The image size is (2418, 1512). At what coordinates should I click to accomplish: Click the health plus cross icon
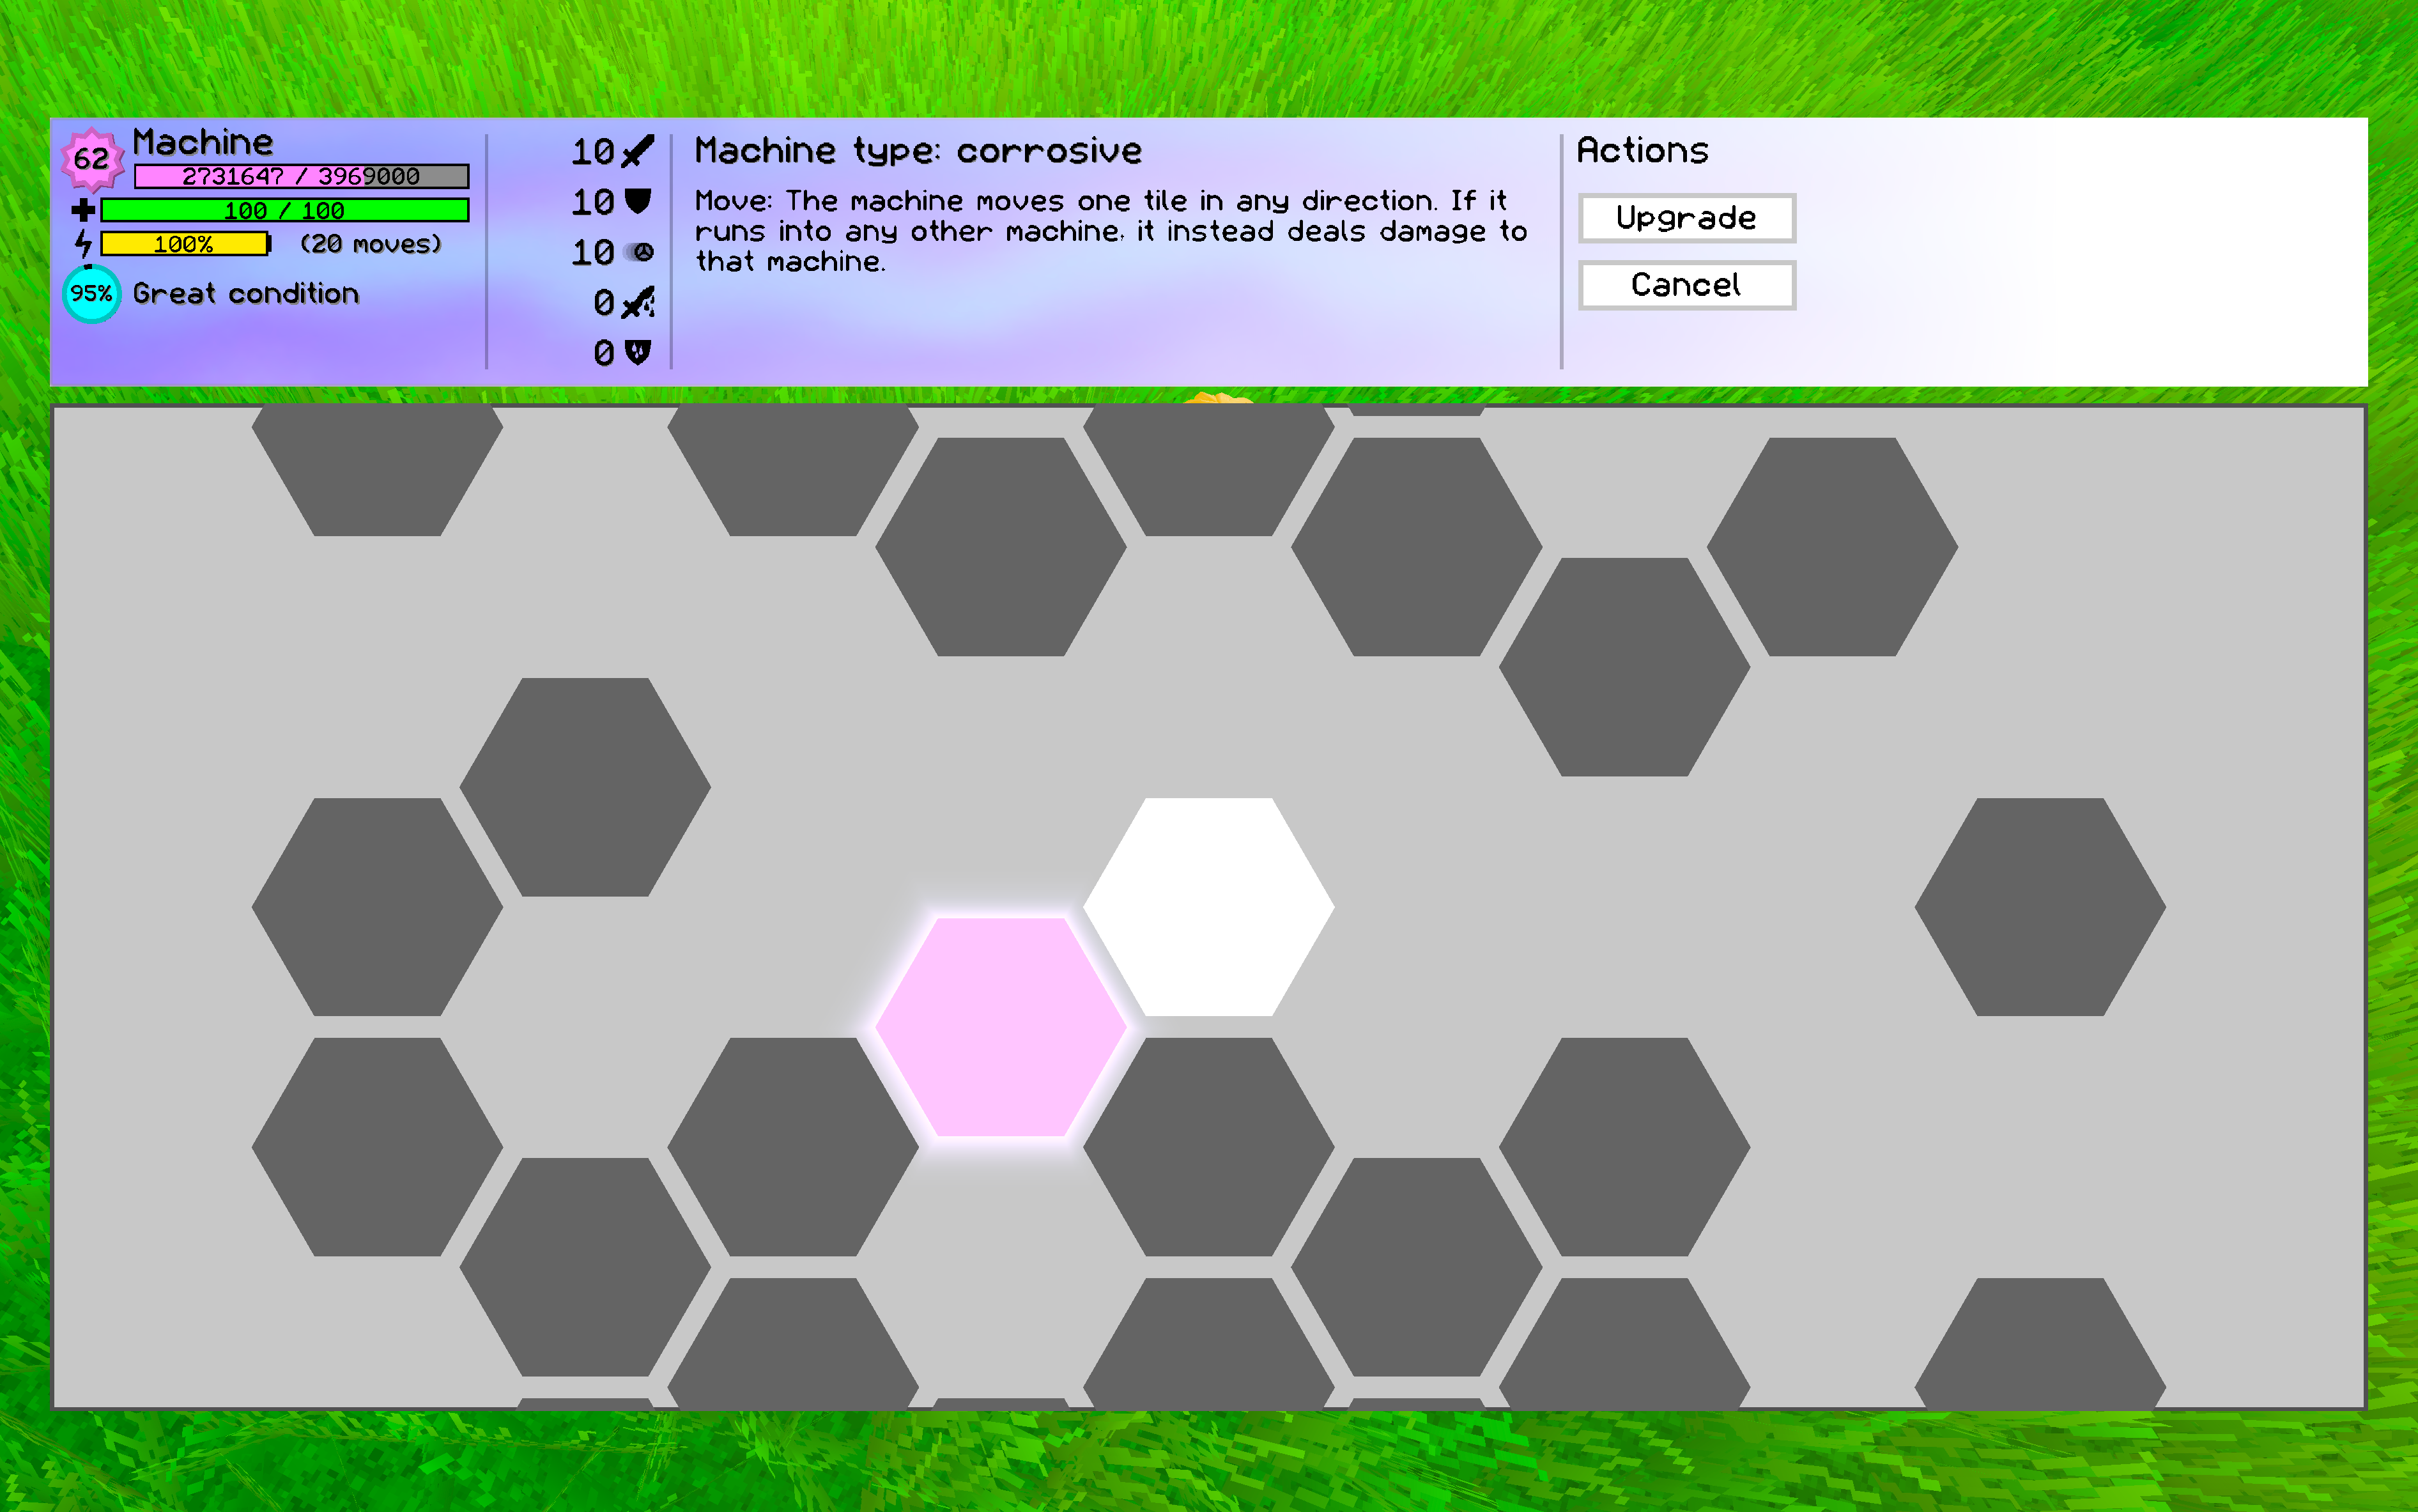pos(83,210)
